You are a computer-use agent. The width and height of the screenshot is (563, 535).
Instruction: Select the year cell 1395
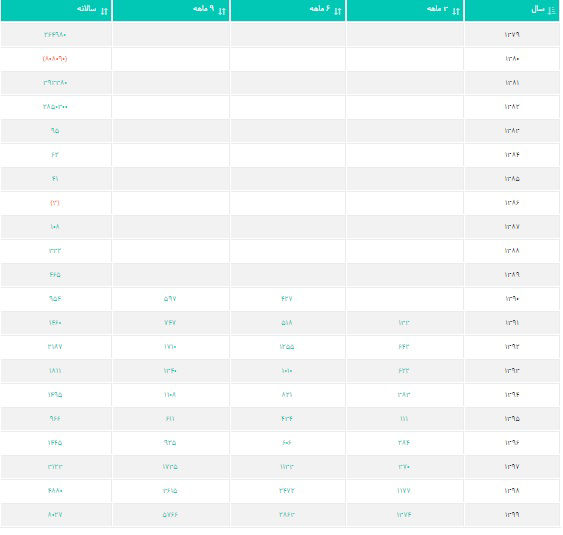click(x=512, y=419)
